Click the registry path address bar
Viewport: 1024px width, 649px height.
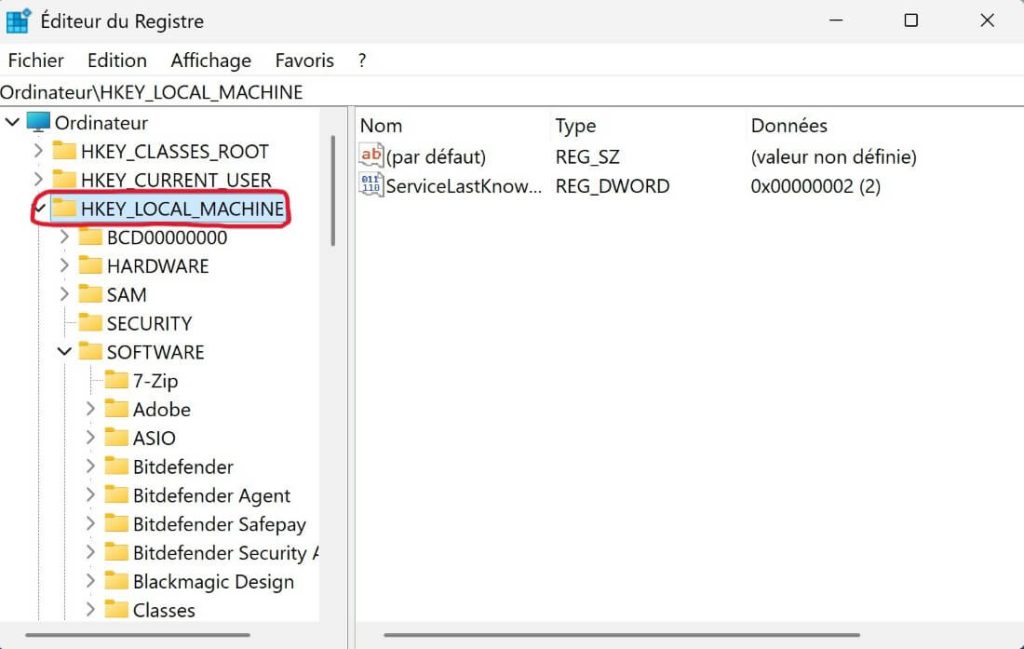coord(500,92)
